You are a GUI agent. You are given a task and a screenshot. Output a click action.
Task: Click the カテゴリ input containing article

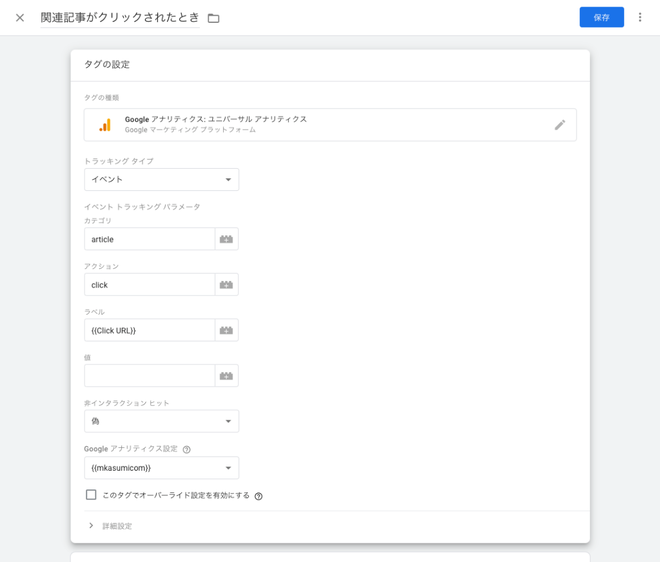tap(149, 240)
